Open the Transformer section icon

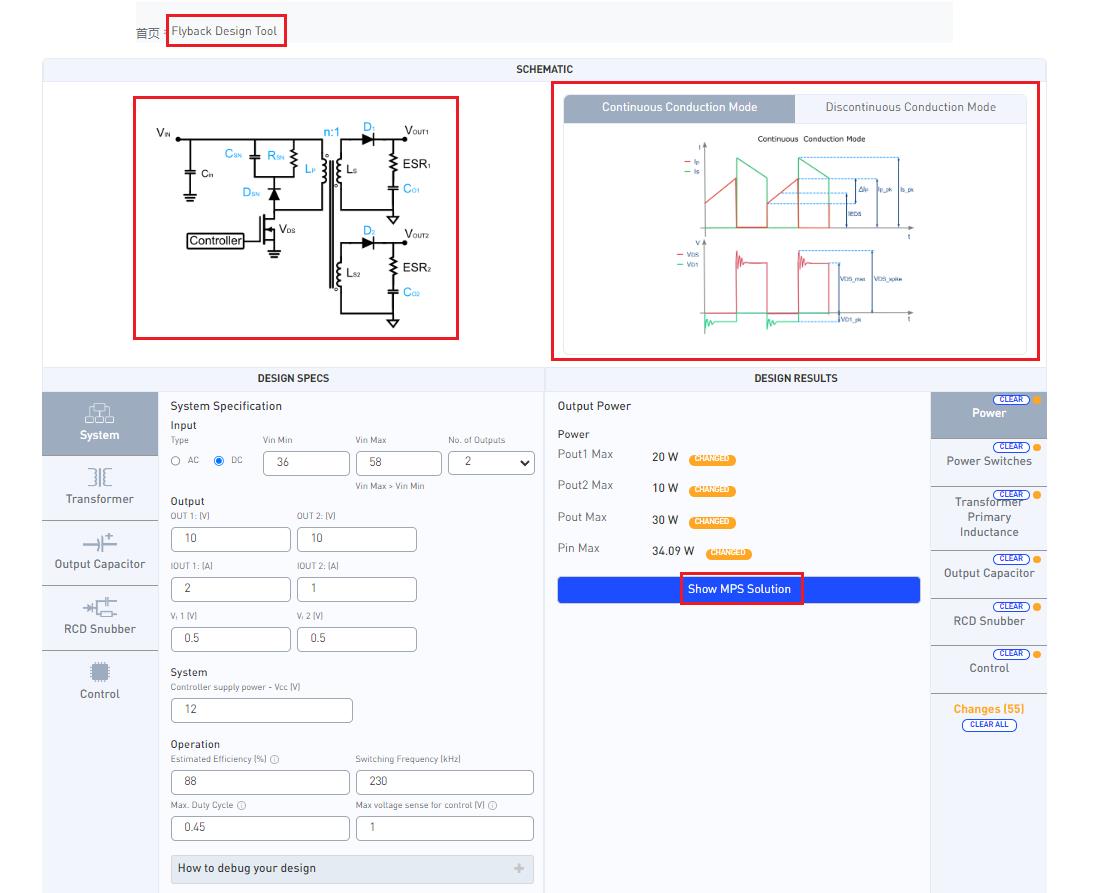tap(99, 477)
